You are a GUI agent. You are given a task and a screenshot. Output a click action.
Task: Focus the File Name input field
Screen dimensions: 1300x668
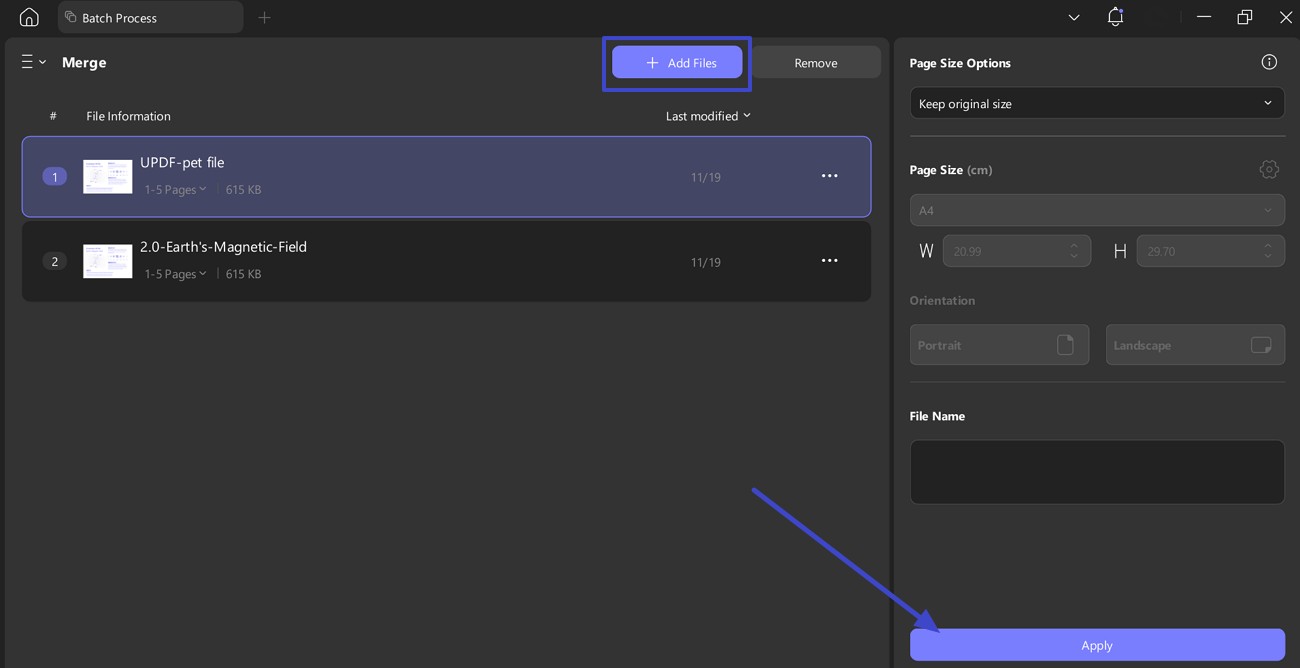click(x=1097, y=472)
